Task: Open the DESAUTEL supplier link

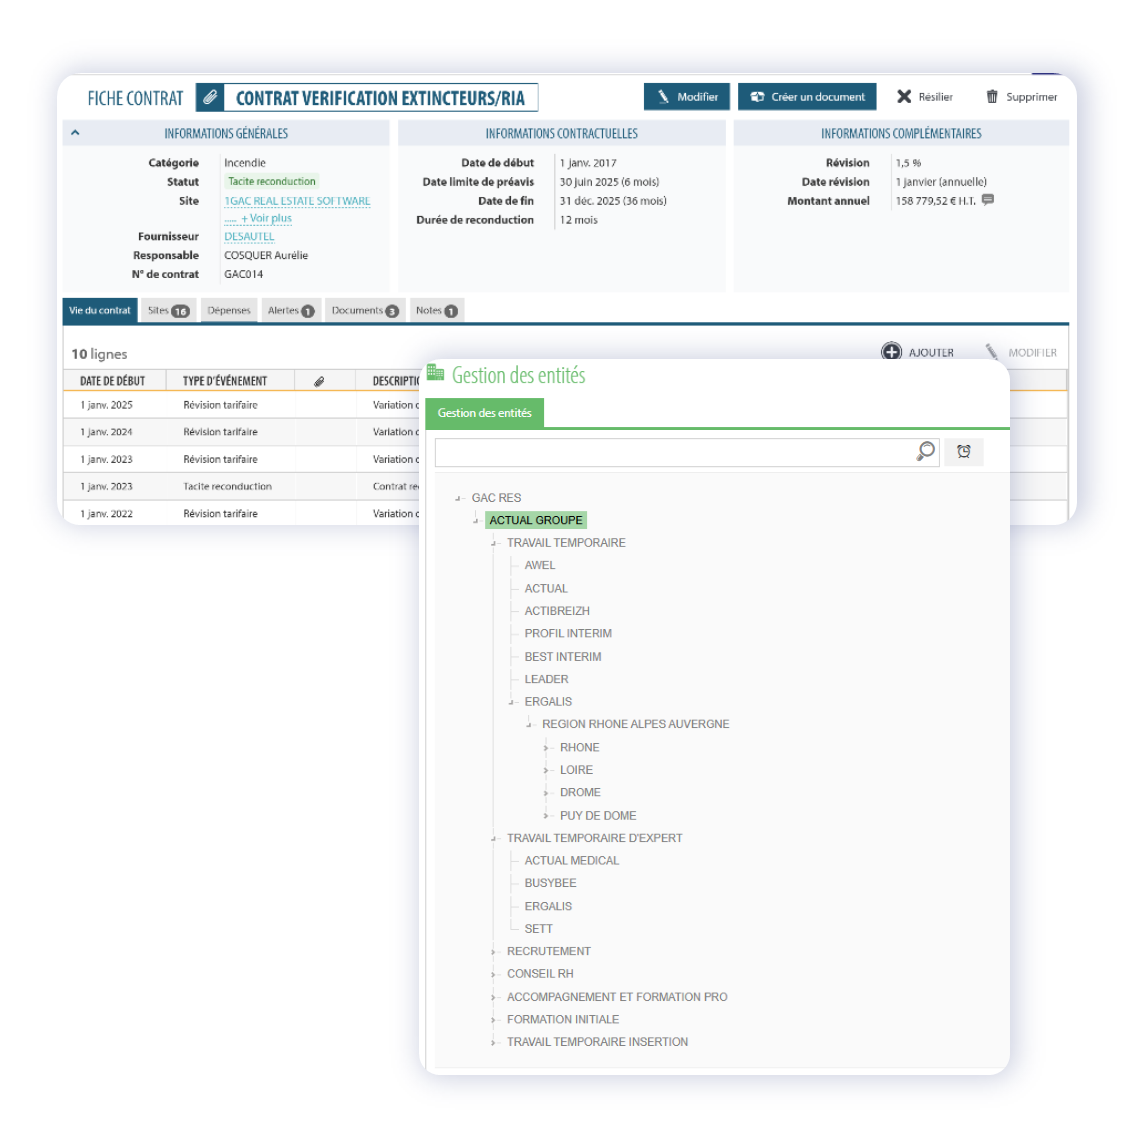Action: (249, 237)
